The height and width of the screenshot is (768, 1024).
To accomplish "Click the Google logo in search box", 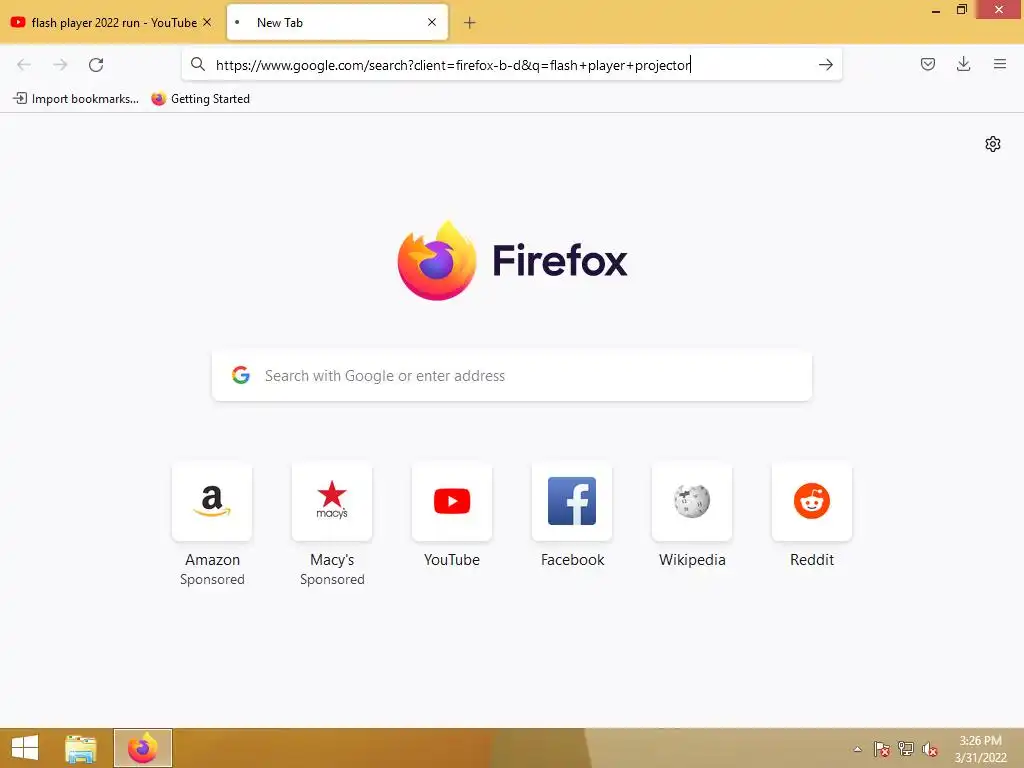I will click(x=241, y=375).
